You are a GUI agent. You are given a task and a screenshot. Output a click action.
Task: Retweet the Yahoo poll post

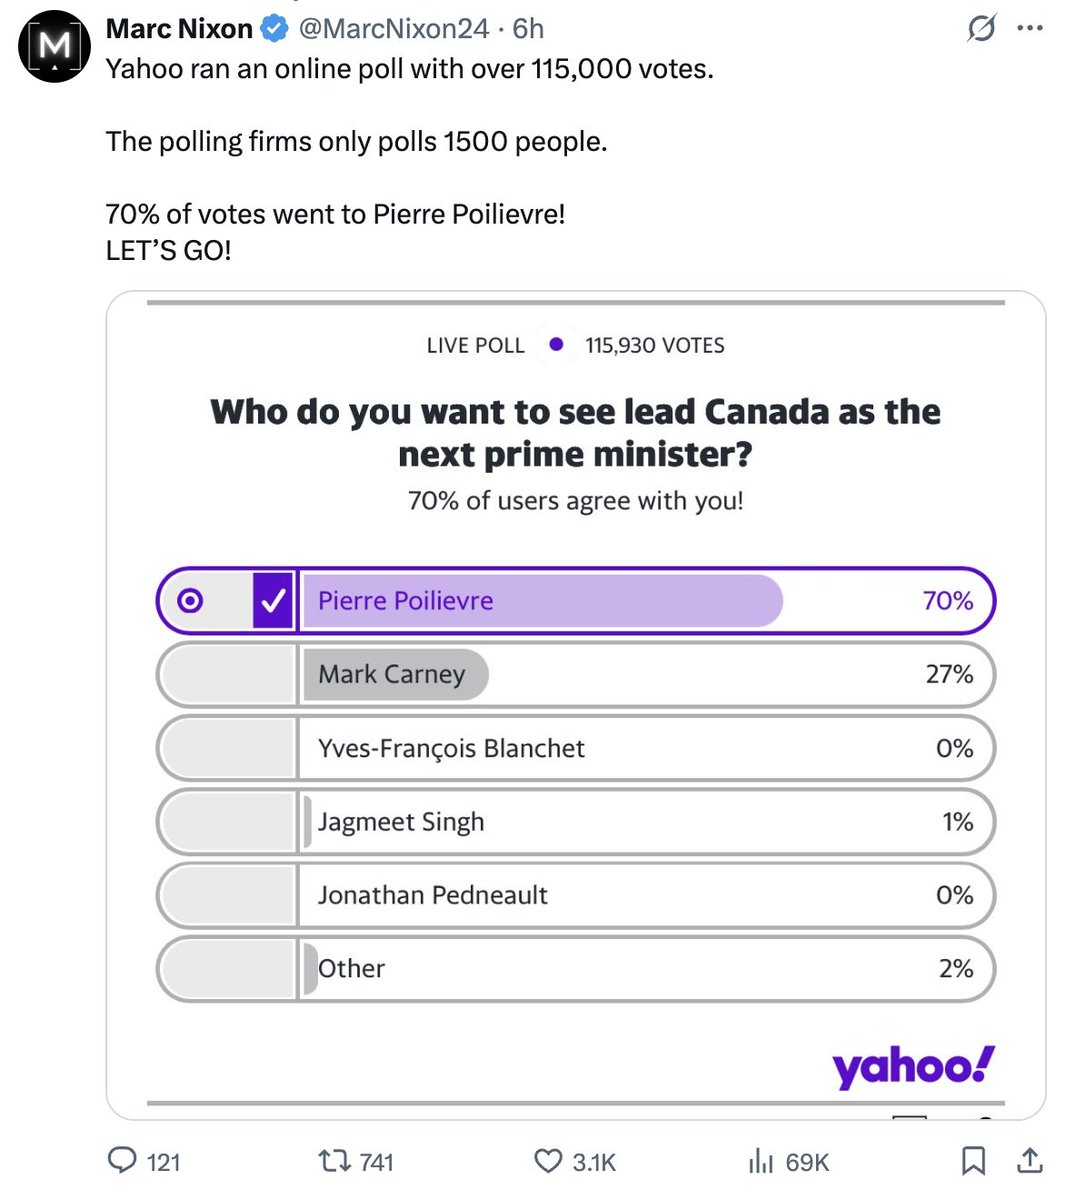point(332,1160)
